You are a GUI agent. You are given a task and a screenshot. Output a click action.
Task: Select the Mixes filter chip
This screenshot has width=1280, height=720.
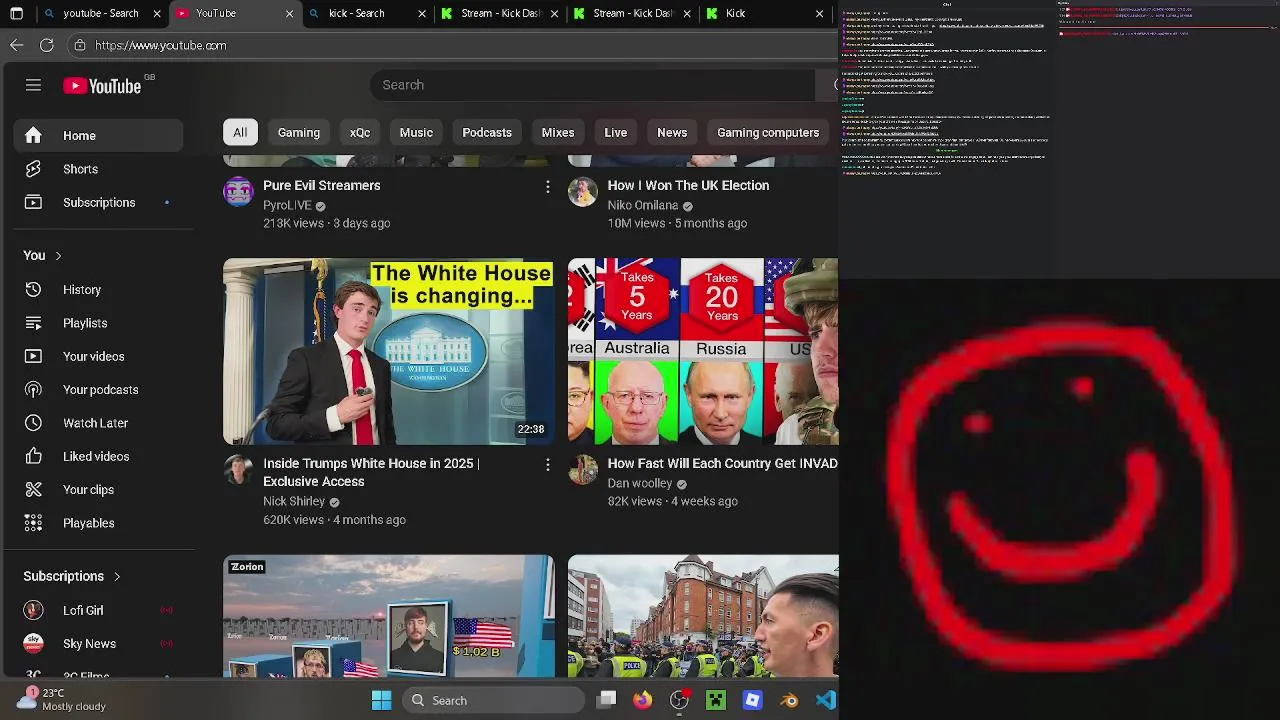558,133
